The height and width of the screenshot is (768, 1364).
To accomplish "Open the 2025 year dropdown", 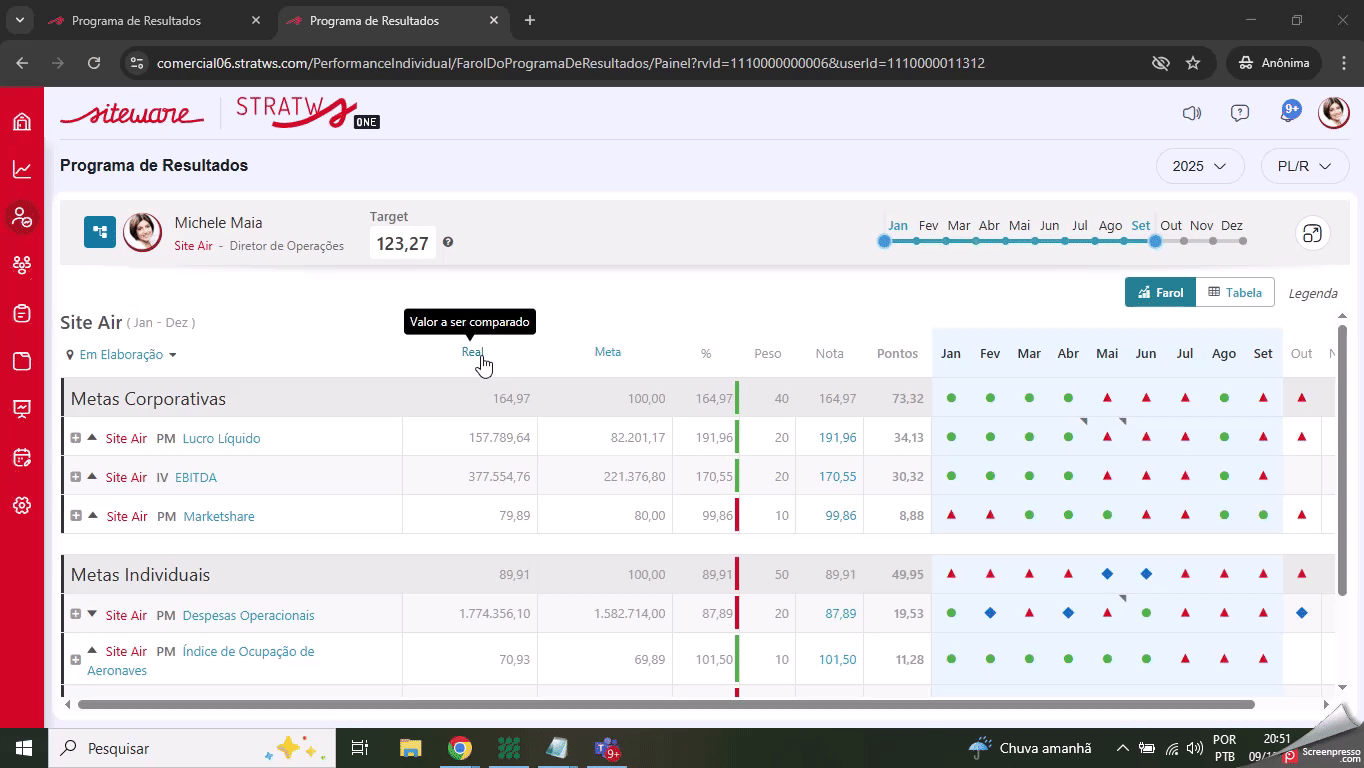I will click(x=1199, y=166).
